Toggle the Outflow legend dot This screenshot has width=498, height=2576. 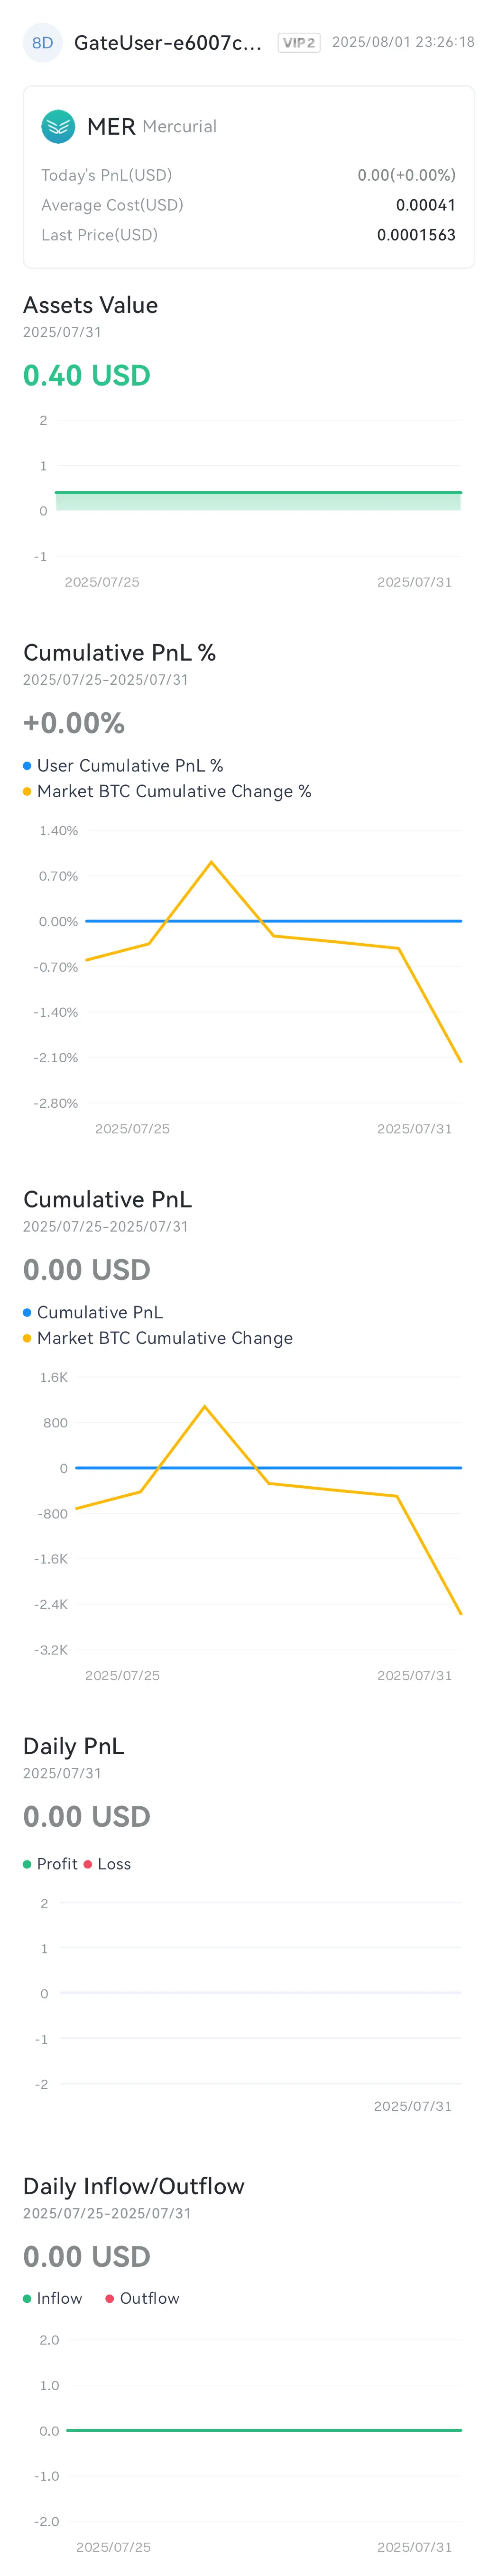coord(110,2298)
